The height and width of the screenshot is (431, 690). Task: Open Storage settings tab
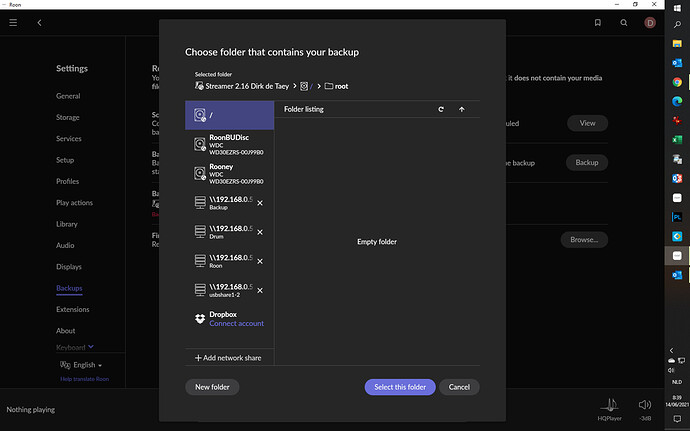pyautogui.click(x=68, y=117)
